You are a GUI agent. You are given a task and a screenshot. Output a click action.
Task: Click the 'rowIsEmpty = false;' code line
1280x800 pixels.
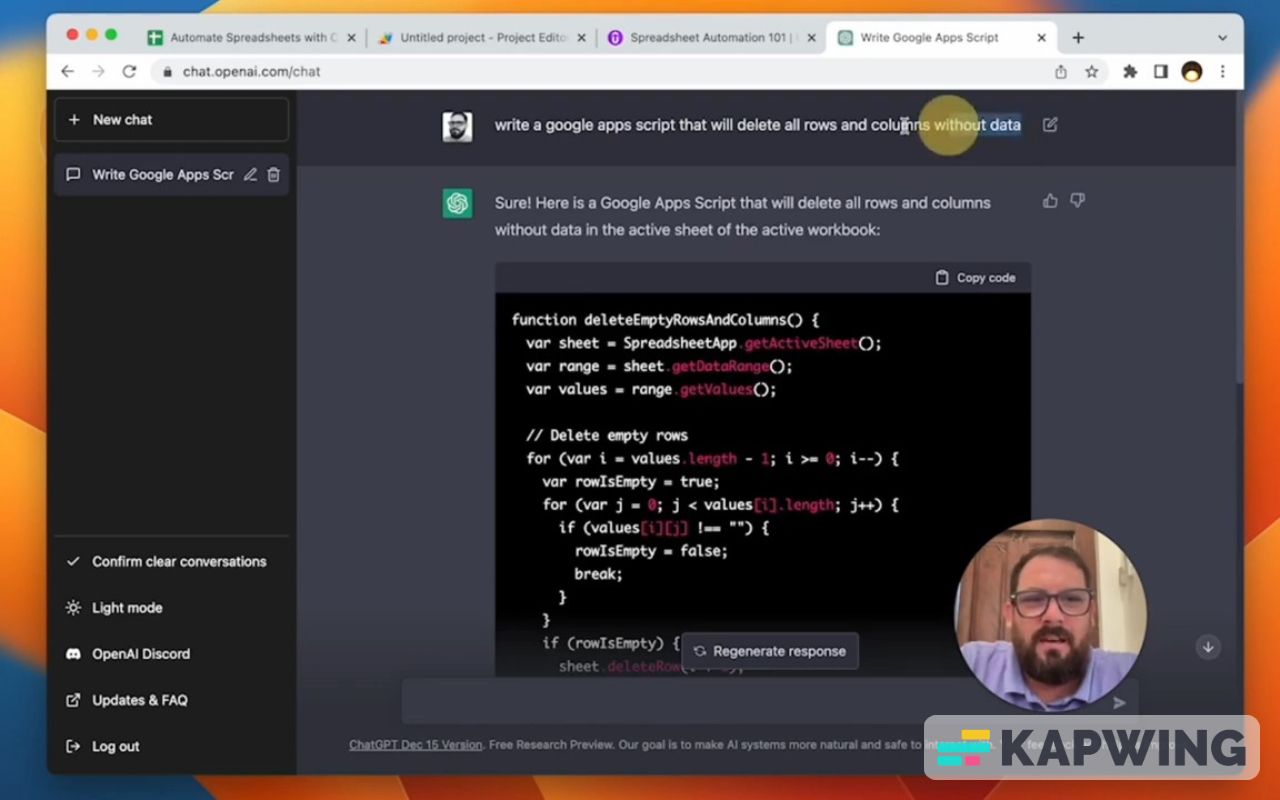pos(651,551)
